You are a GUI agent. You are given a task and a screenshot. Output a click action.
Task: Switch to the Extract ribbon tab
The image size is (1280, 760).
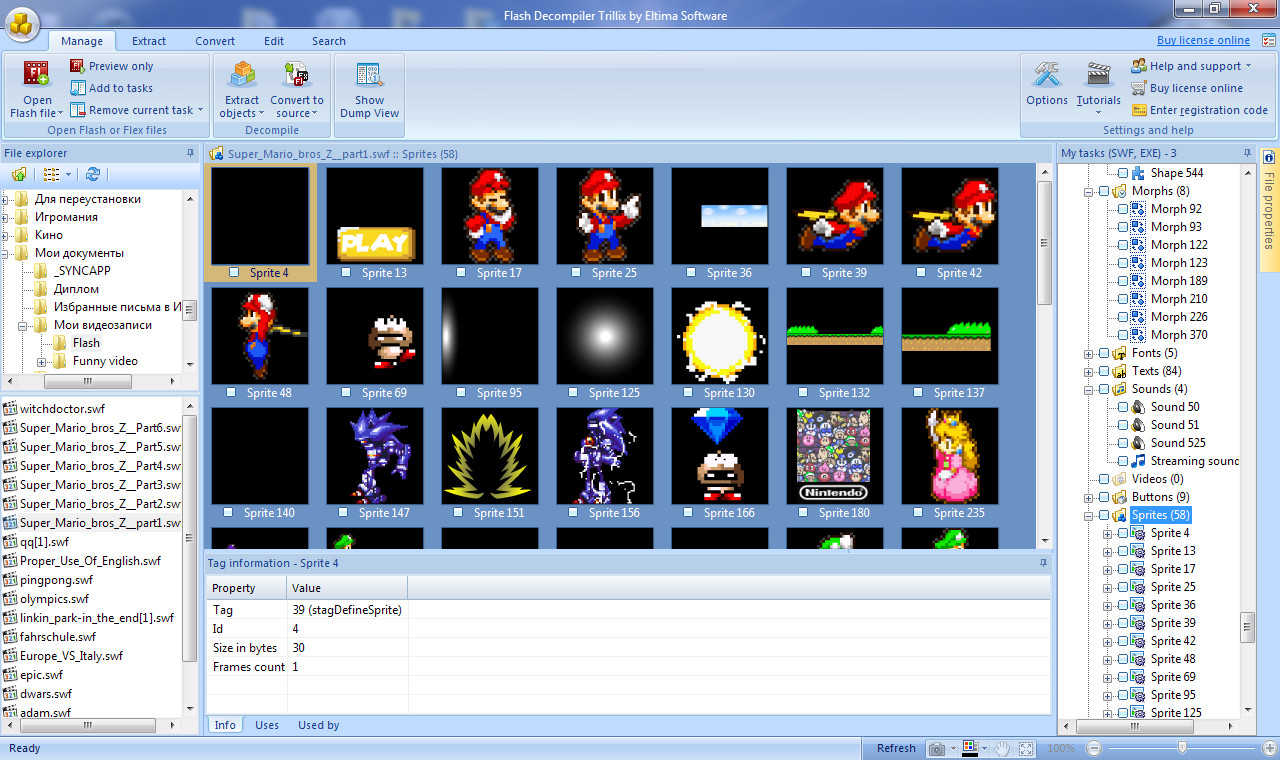tap(149, 41)
